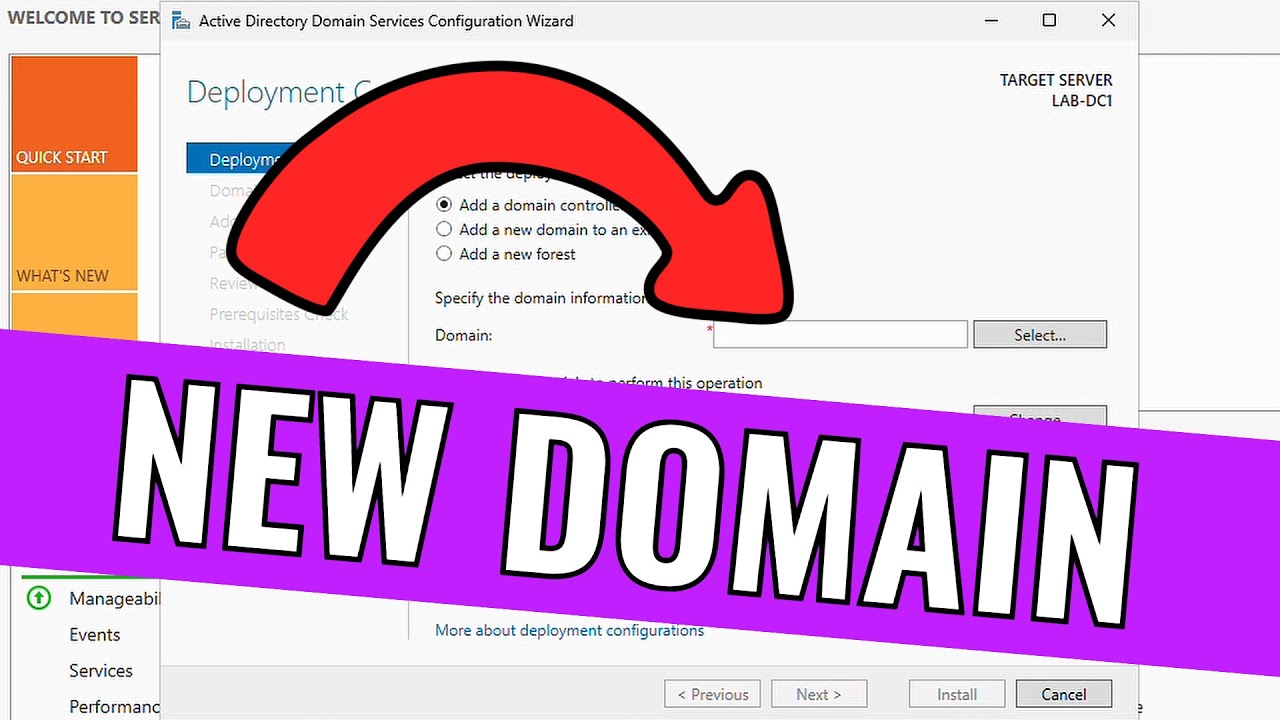Click the green Manageability status icon

38,598
